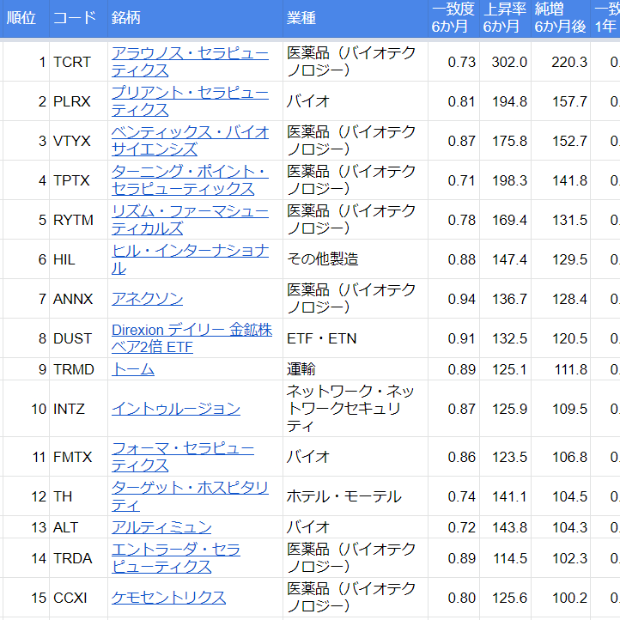620x620 pixels.
Task: Open the アルティミュン link
Action: pos(161,527)
